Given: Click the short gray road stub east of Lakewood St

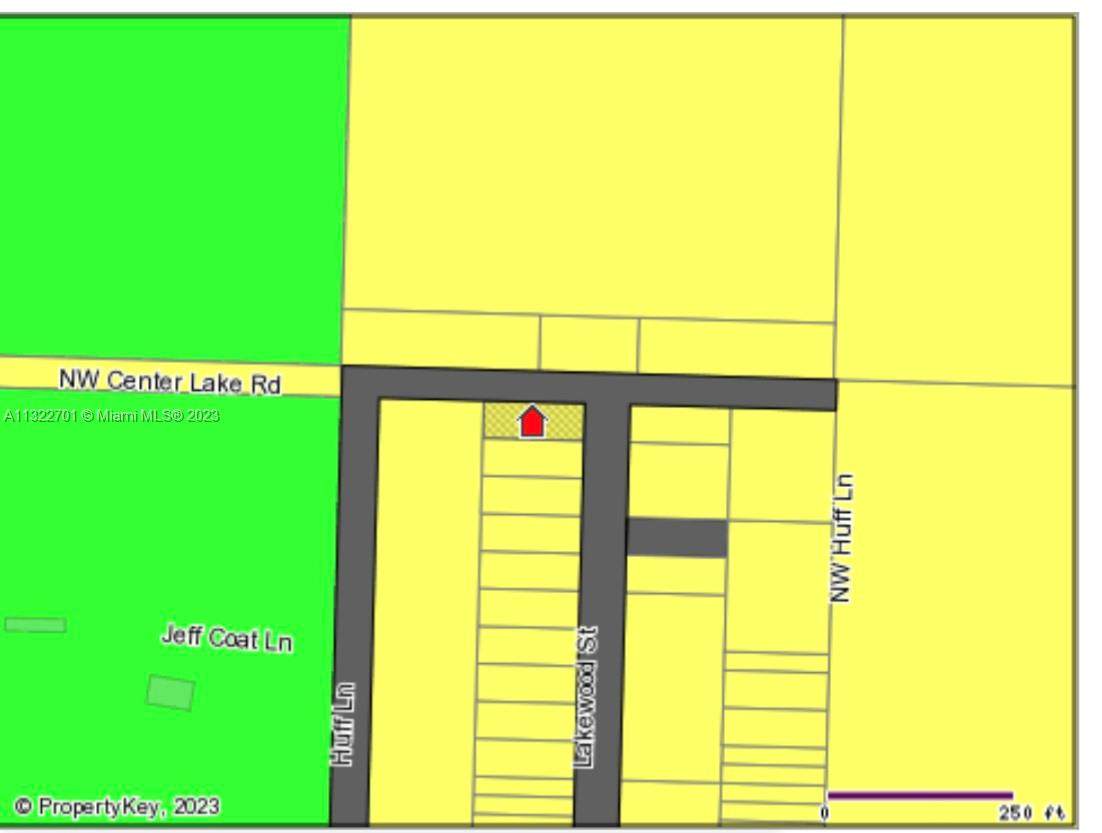Looking at the screenshot, I should 677,537.
